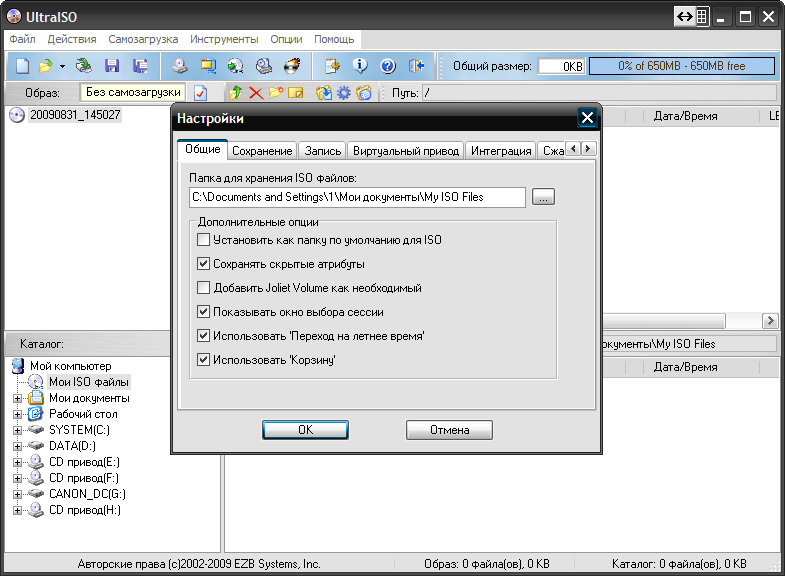
Task: Click the Up folder green arrow icon
Action: point(235,93)
